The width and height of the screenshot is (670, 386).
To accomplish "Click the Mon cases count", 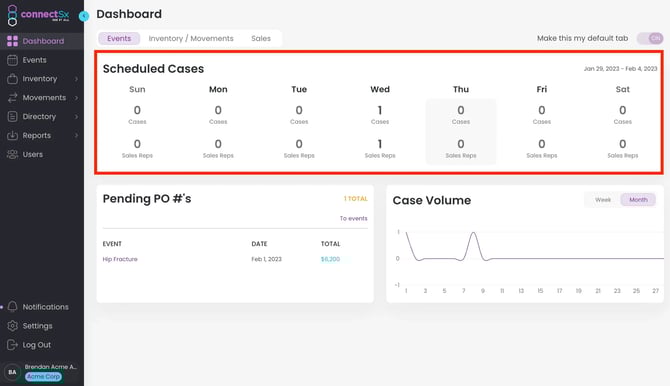I will click(218, 110).
